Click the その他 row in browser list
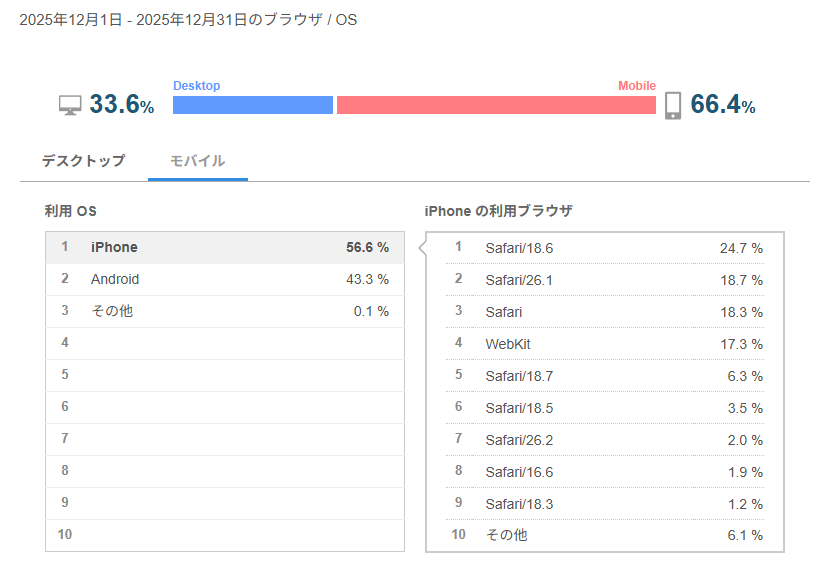Viewport: 830px width, 571px height. 605,536
